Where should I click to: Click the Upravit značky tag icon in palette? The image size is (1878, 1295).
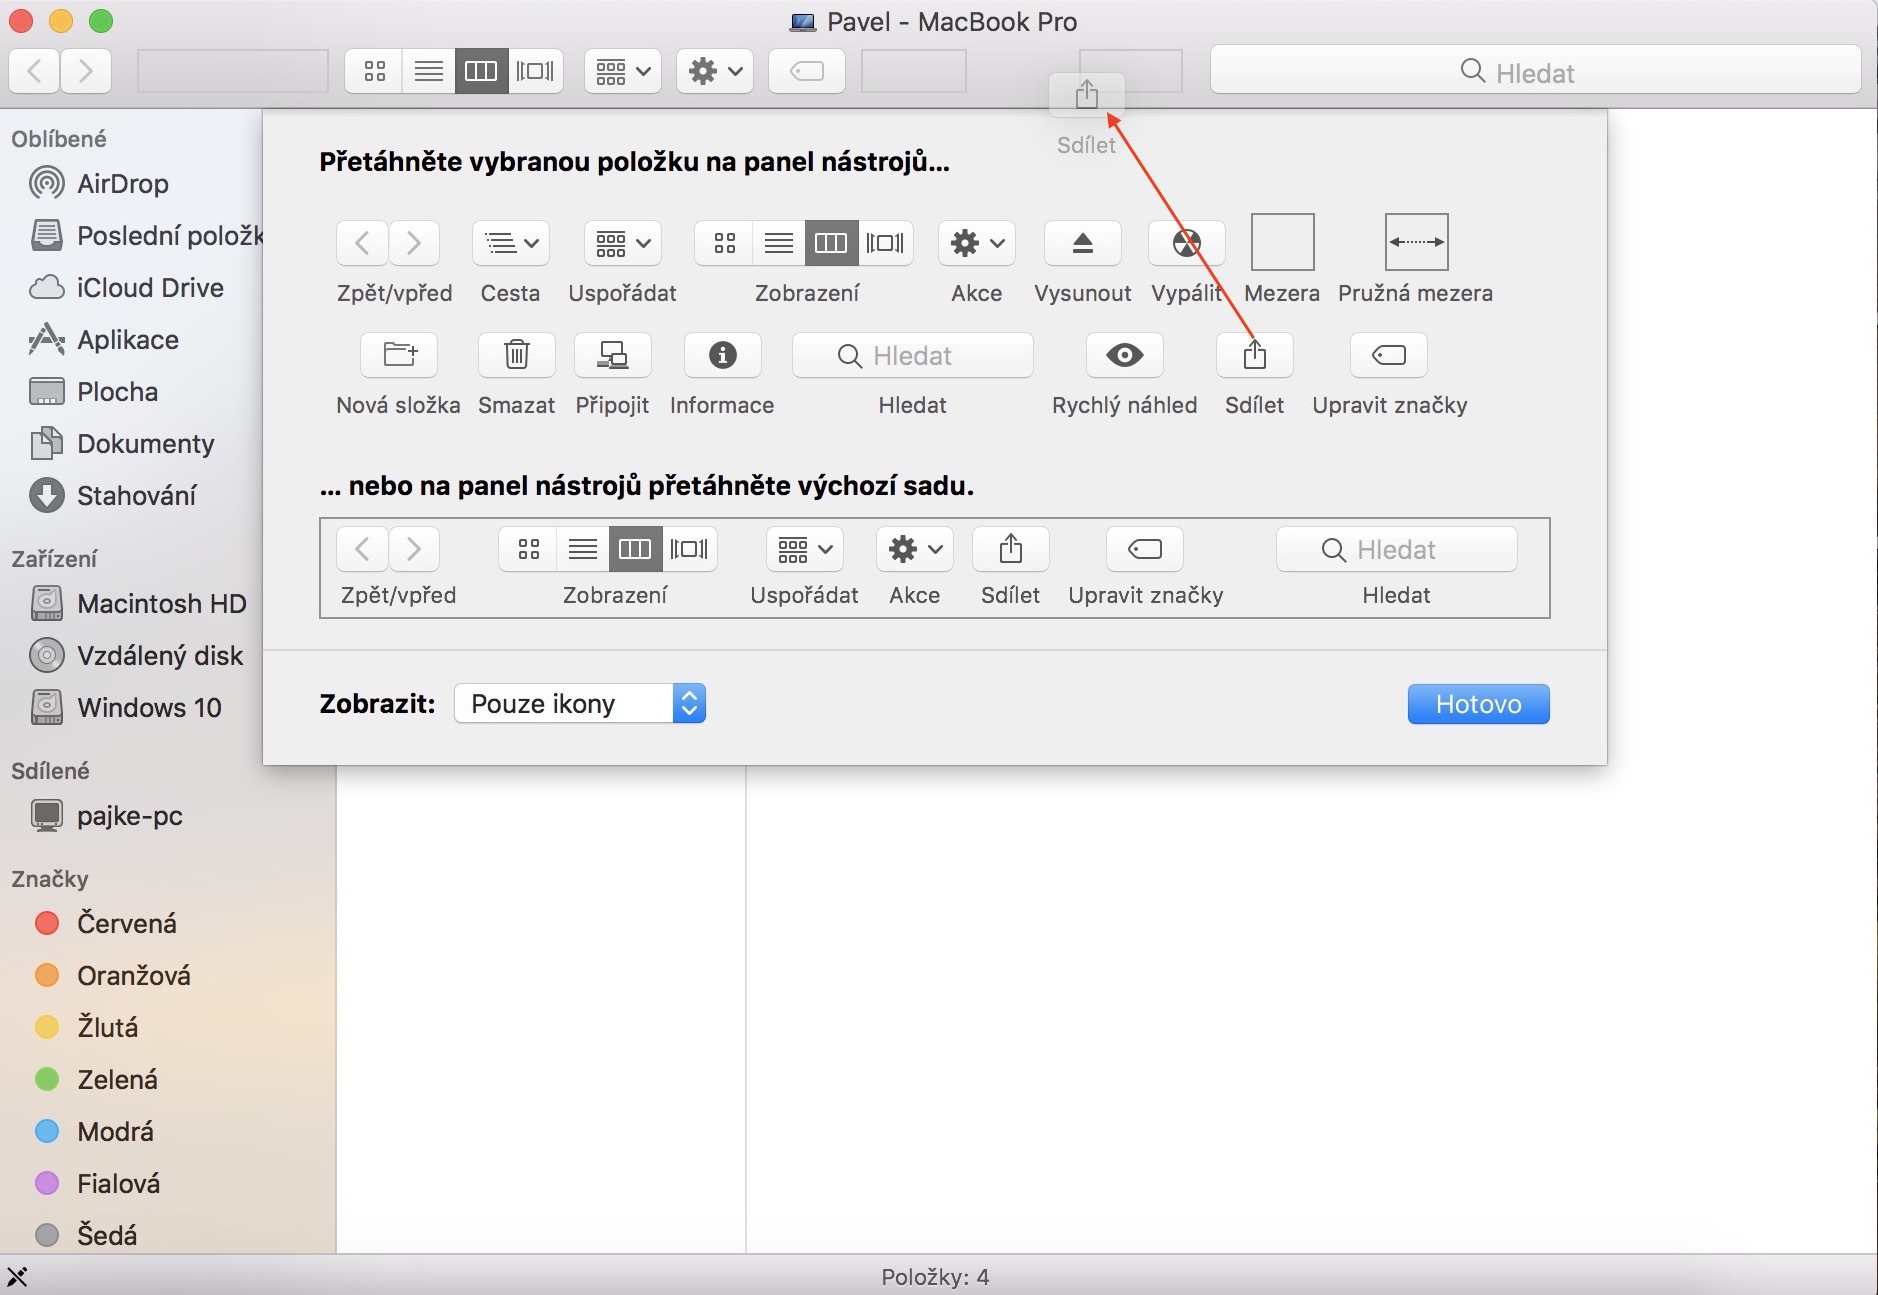[x=1388, y=355]
